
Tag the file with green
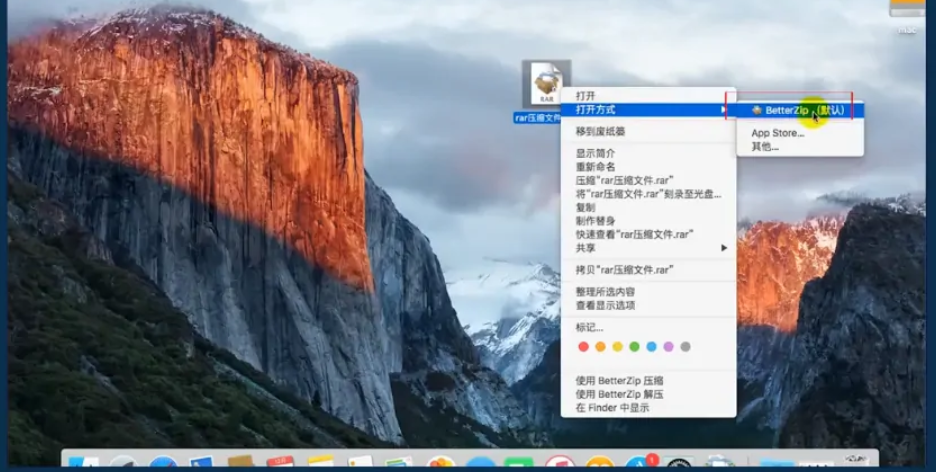(x=634, y=347)
